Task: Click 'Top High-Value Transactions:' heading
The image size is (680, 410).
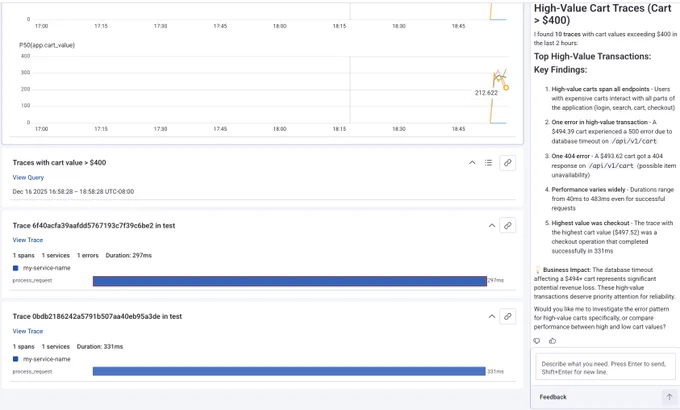Action: coord(592,56)
